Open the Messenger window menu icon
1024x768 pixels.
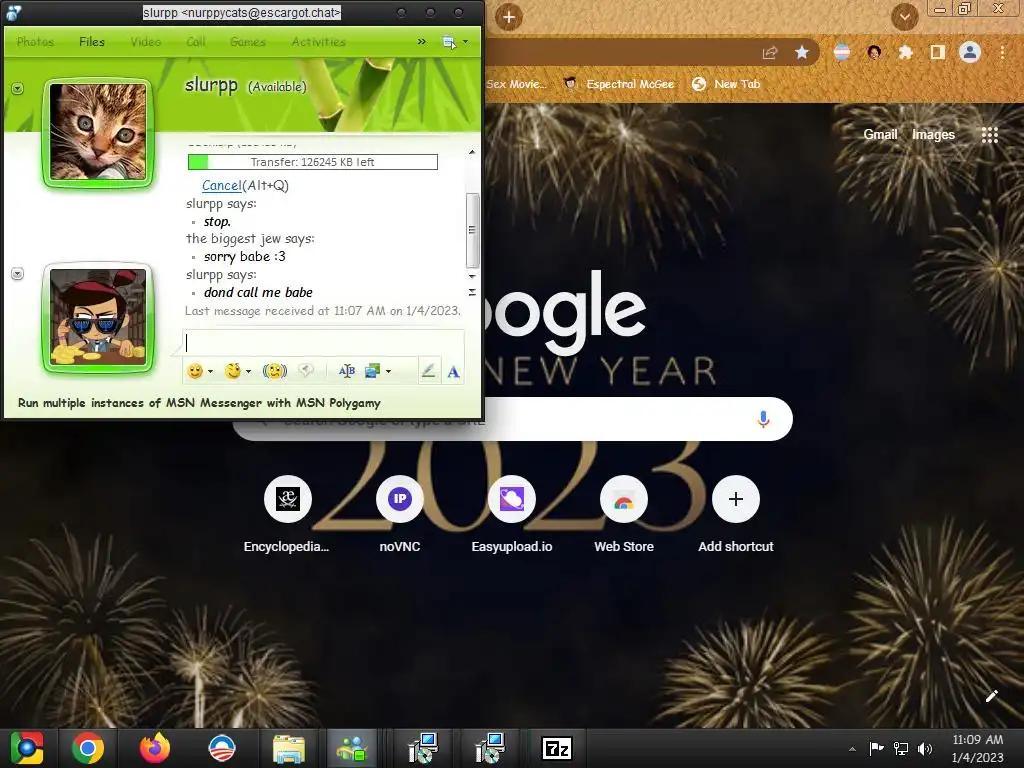pyautogui.click(x=449, y=42)
